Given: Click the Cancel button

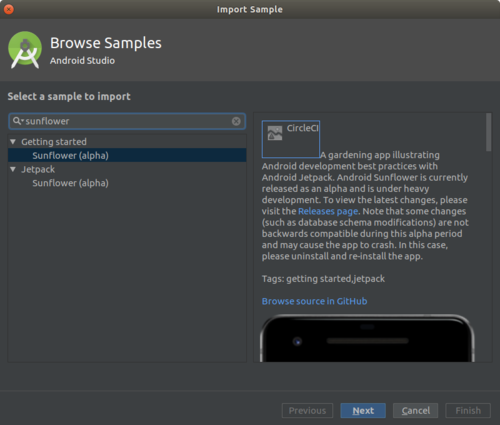Looking at the screenshot, I should (x=415, y=411).
